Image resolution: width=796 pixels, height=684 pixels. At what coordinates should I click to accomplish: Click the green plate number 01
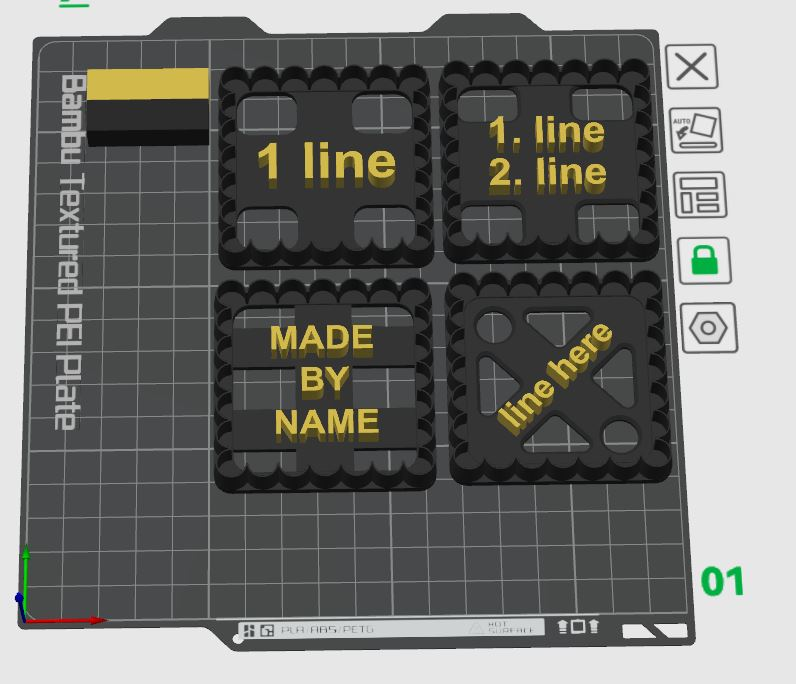[x=722, y=581]
